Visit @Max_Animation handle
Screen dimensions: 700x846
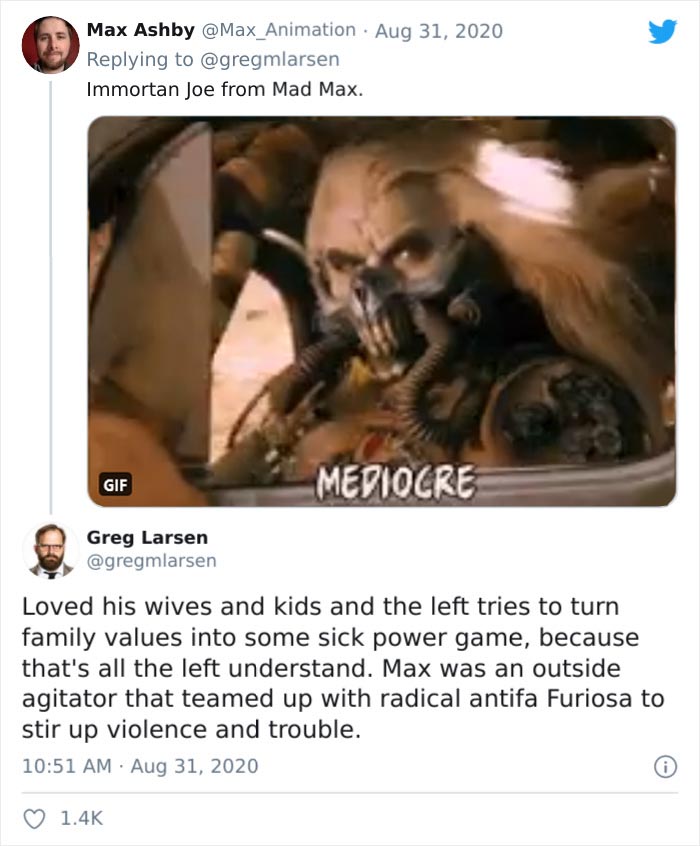(x=278, y=30)
